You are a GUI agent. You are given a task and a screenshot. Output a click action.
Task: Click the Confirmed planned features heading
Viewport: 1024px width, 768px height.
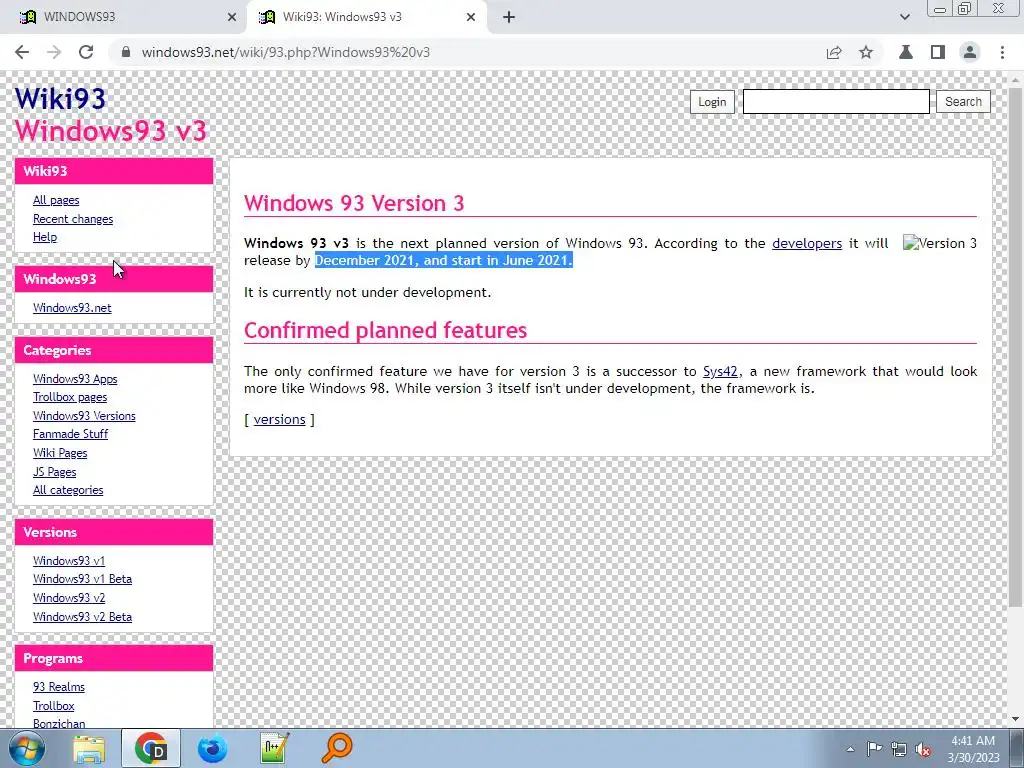(x=385, y=330)
